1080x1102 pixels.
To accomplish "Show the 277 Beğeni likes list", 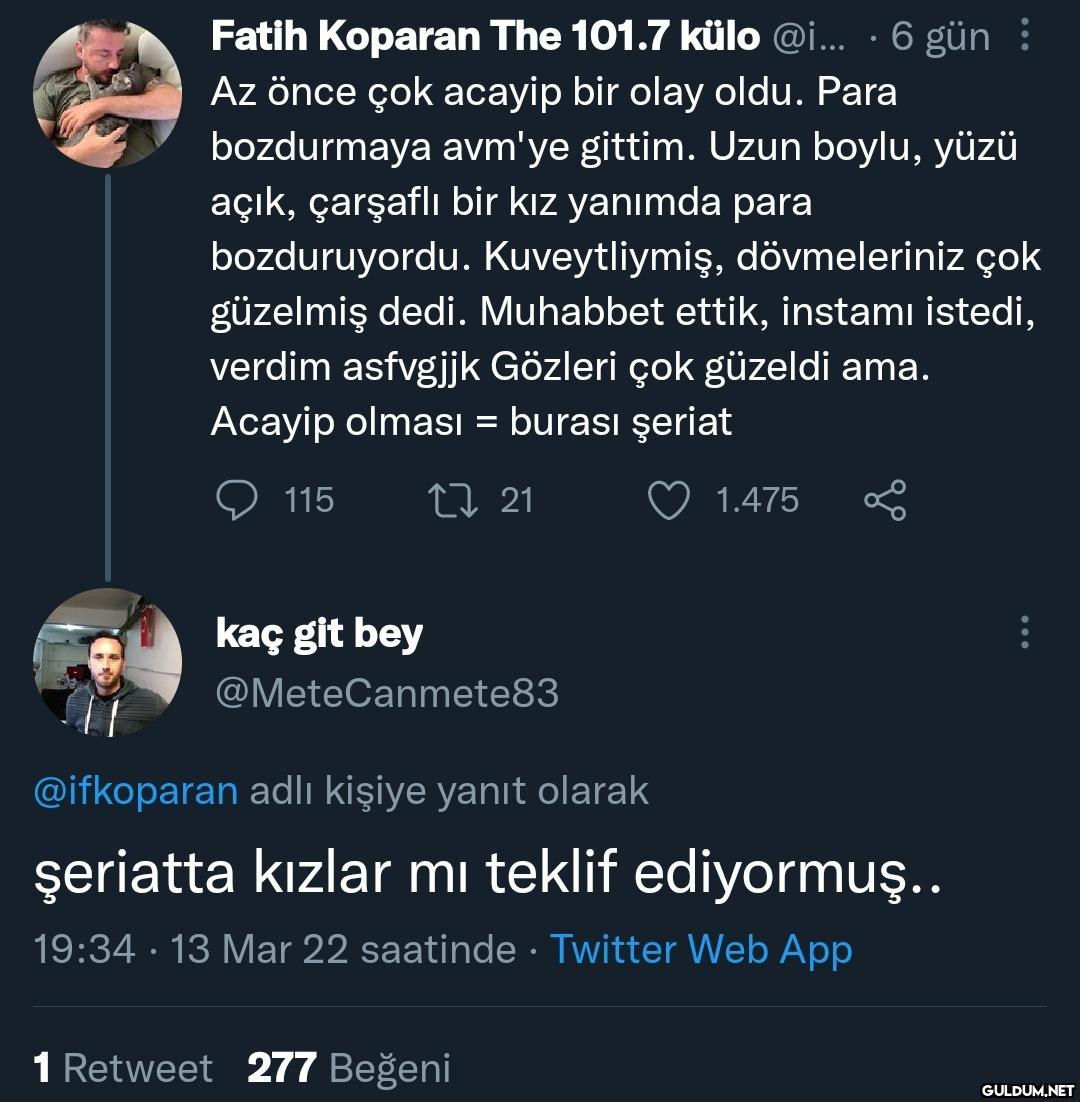I will click(x=348, y=1068).
